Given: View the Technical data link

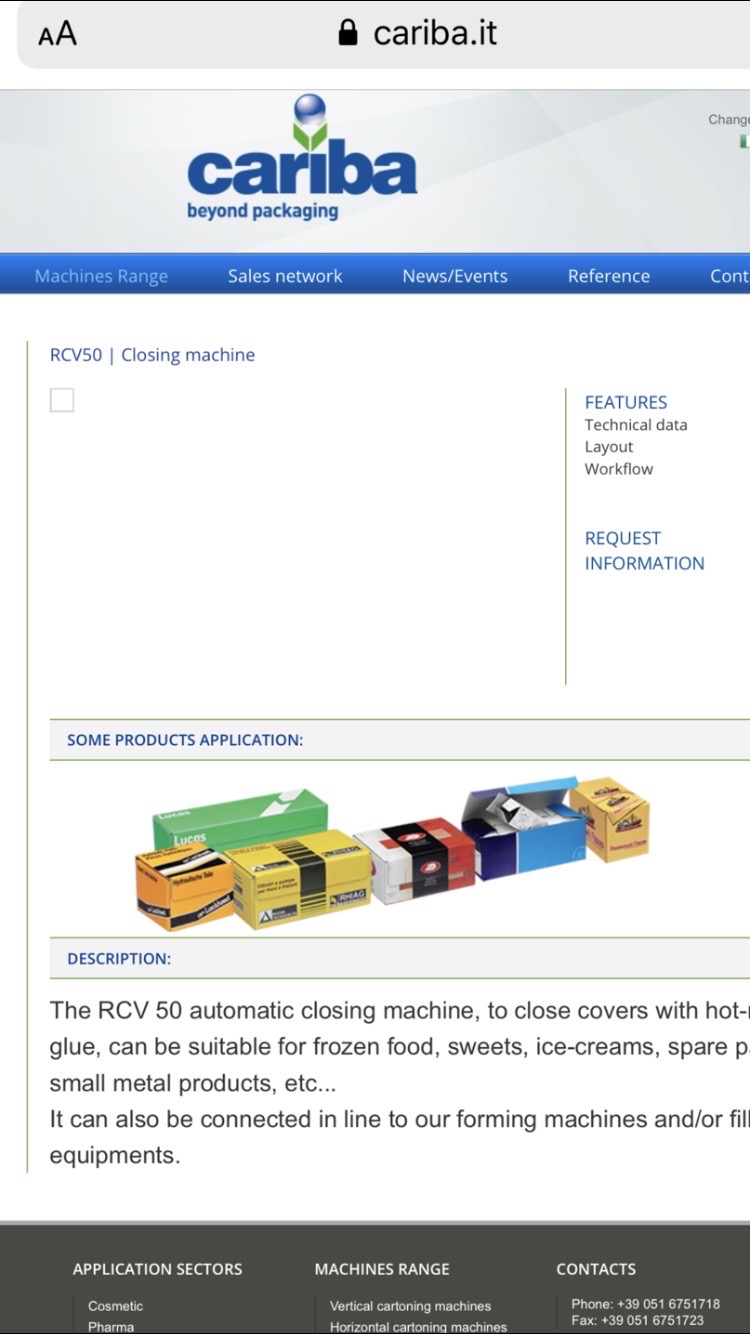Looking at the screenshot, I should pos(636,425).
